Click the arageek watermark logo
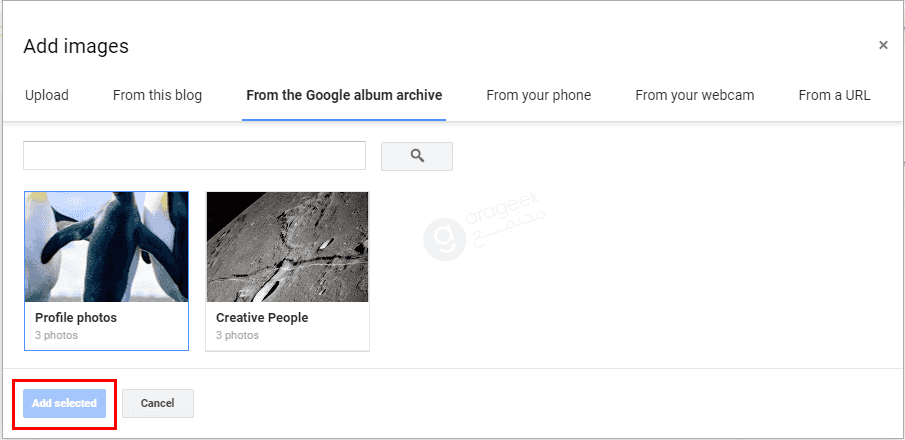Image resolution: width=905 pixels, height=440 pixels. tap(444, 240)
